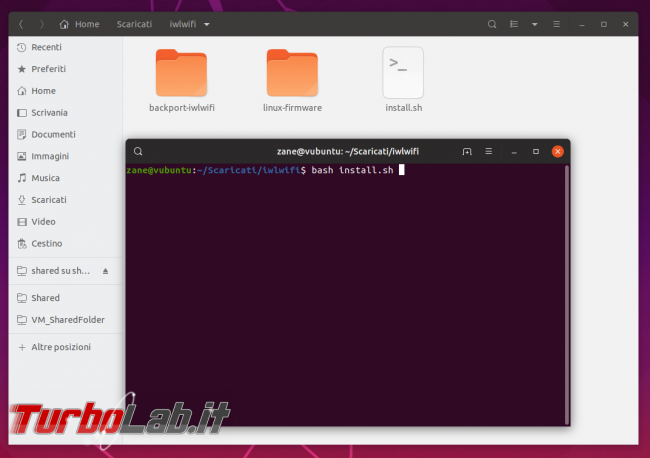Open Scaricati in the path bar
The width and height of the screenshot is (650, 458).
click(134, 24)
